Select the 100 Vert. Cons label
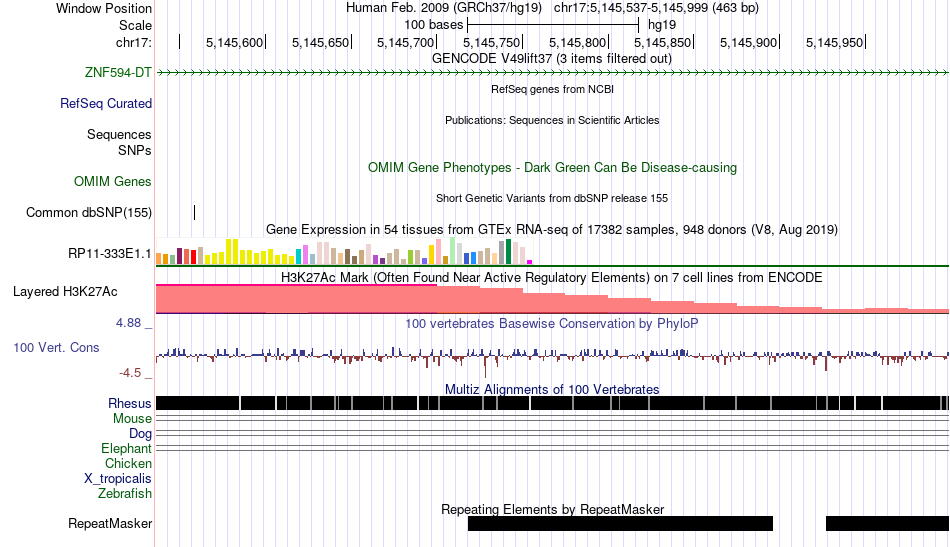Image resolution: width=950 pixels, height=547 pixels. tap(56, 348)
